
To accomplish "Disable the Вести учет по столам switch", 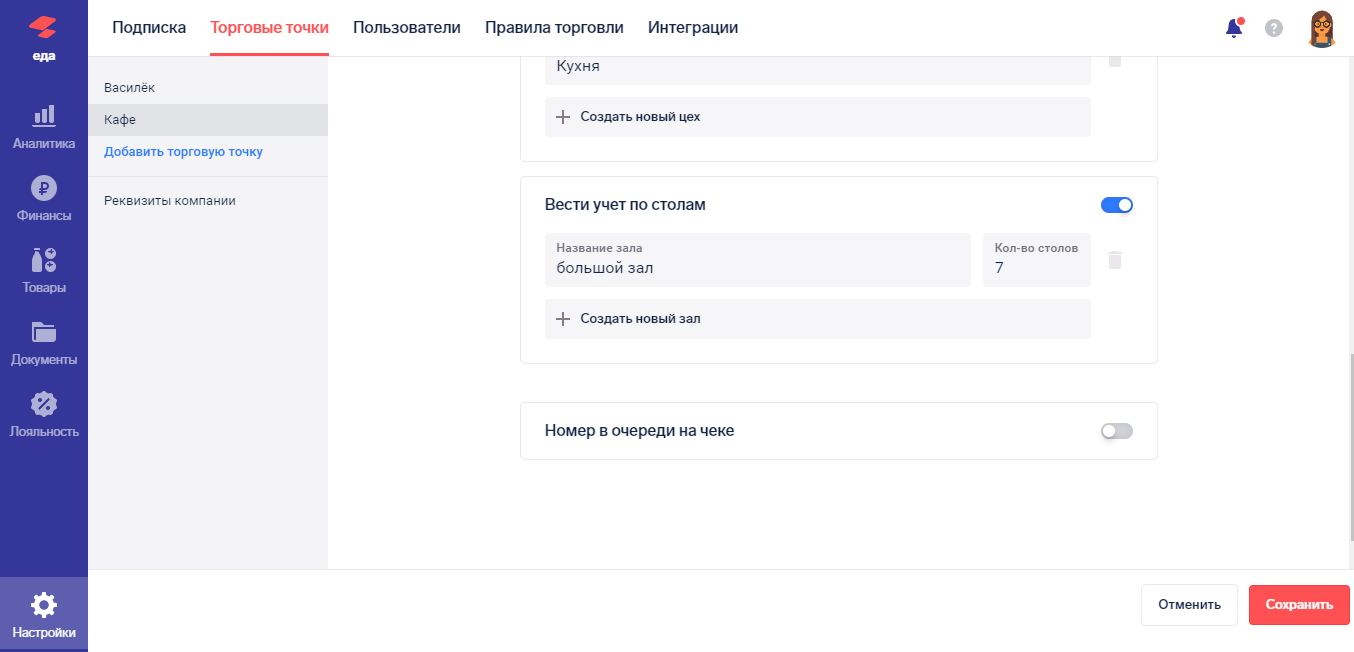I will click(1117, 205).
